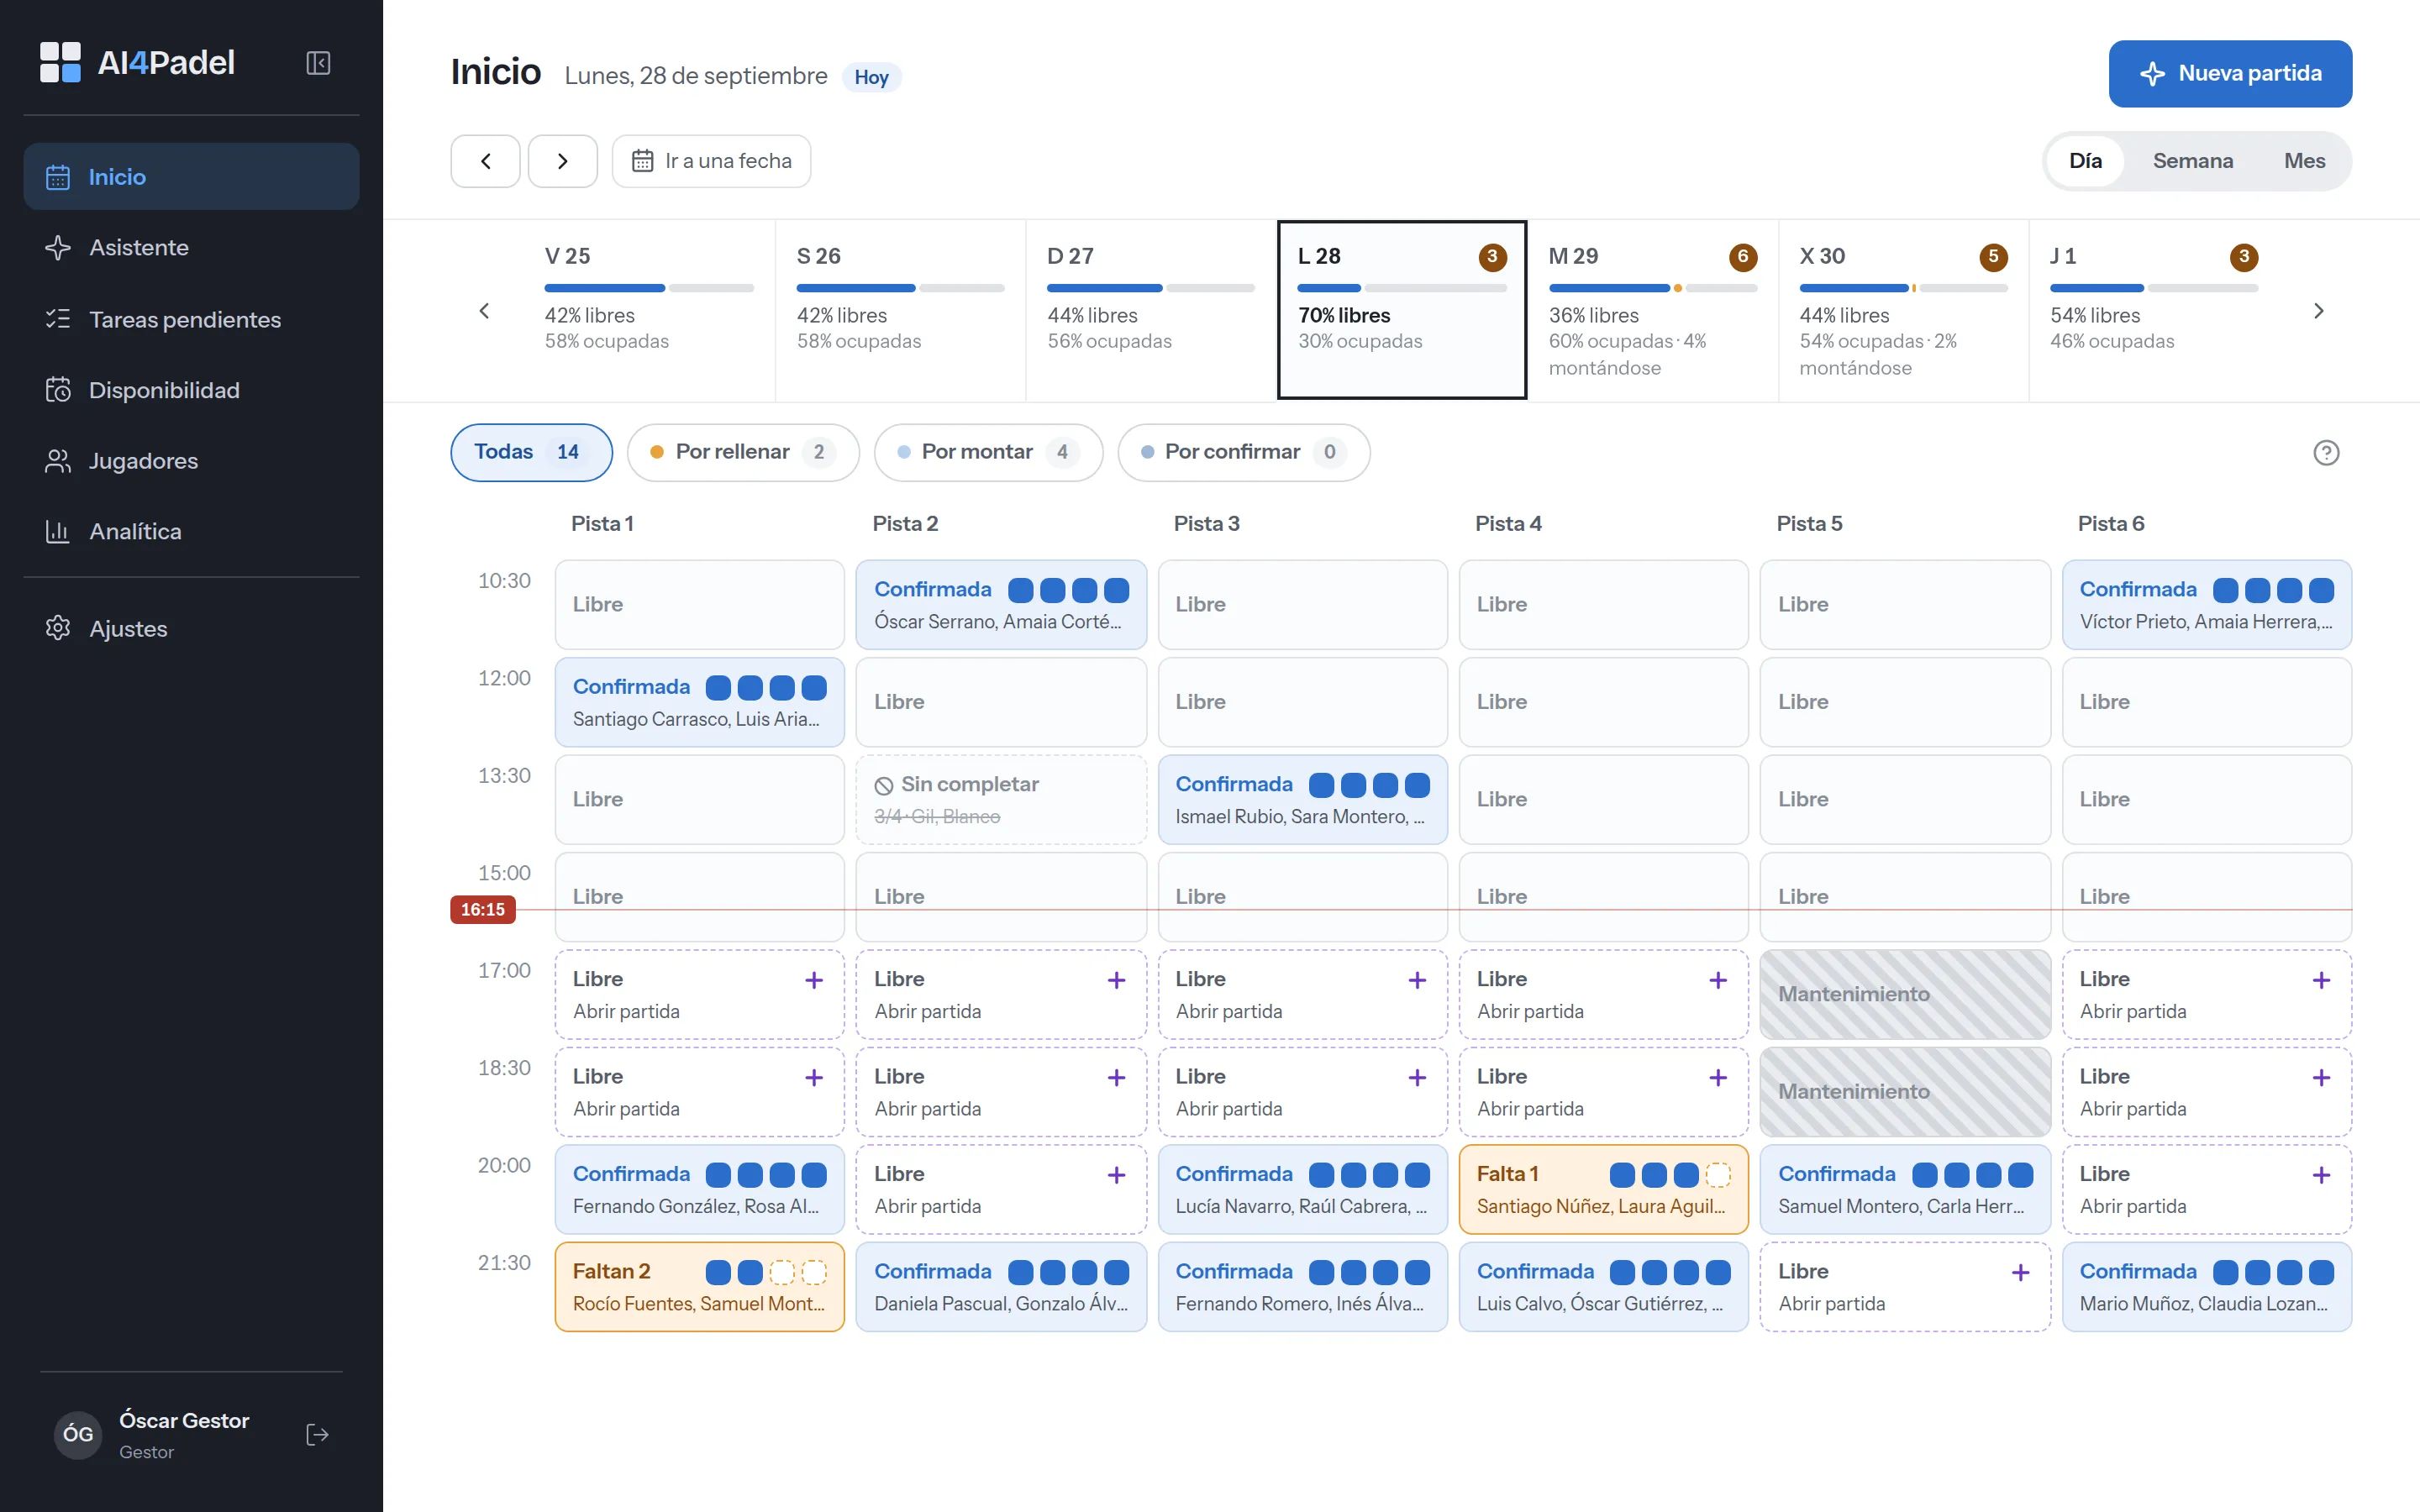Go to previous day arrow
Image resolution: width=2420 pixels, height=1512 pixels.
pyautogui.click(x=485, y=161)
